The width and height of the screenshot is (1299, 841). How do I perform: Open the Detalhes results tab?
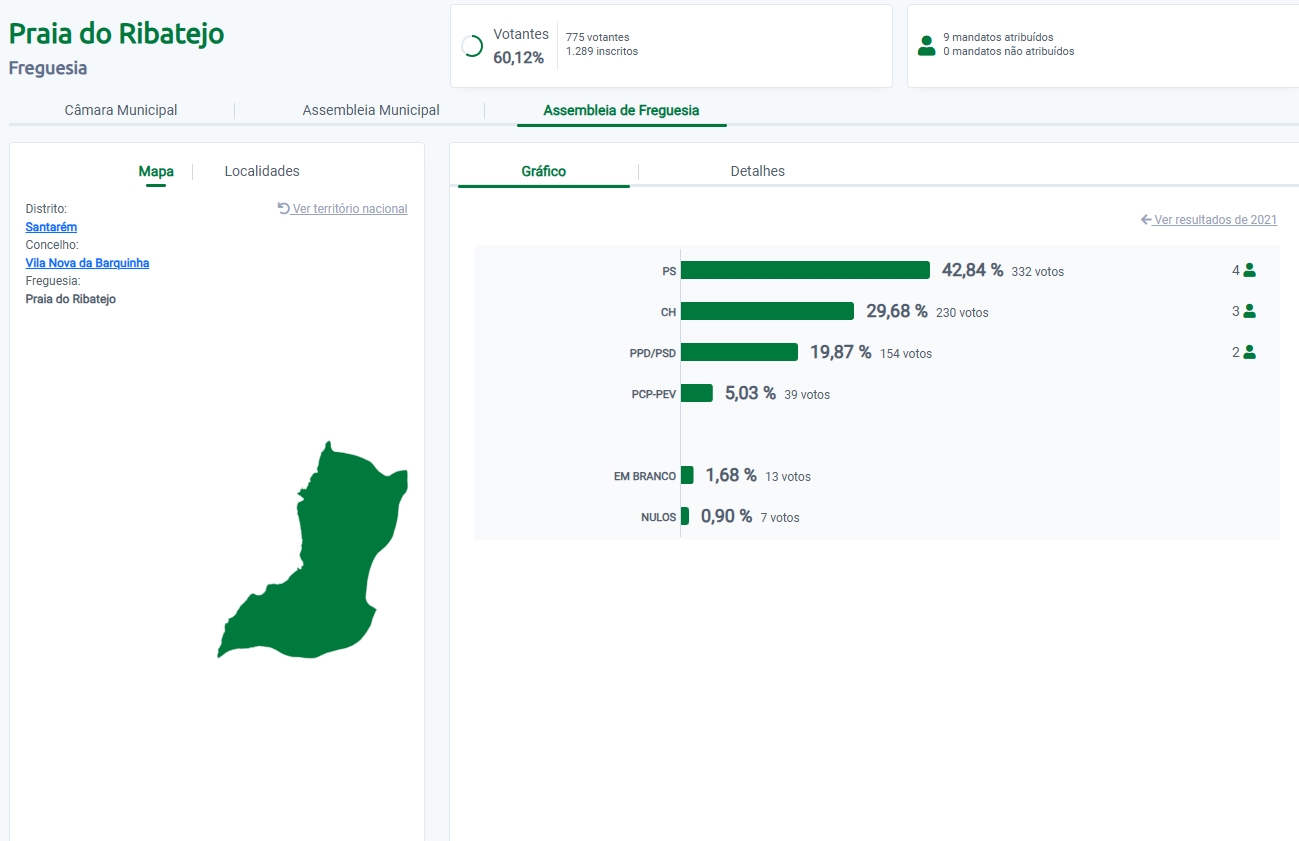point(757,171)
